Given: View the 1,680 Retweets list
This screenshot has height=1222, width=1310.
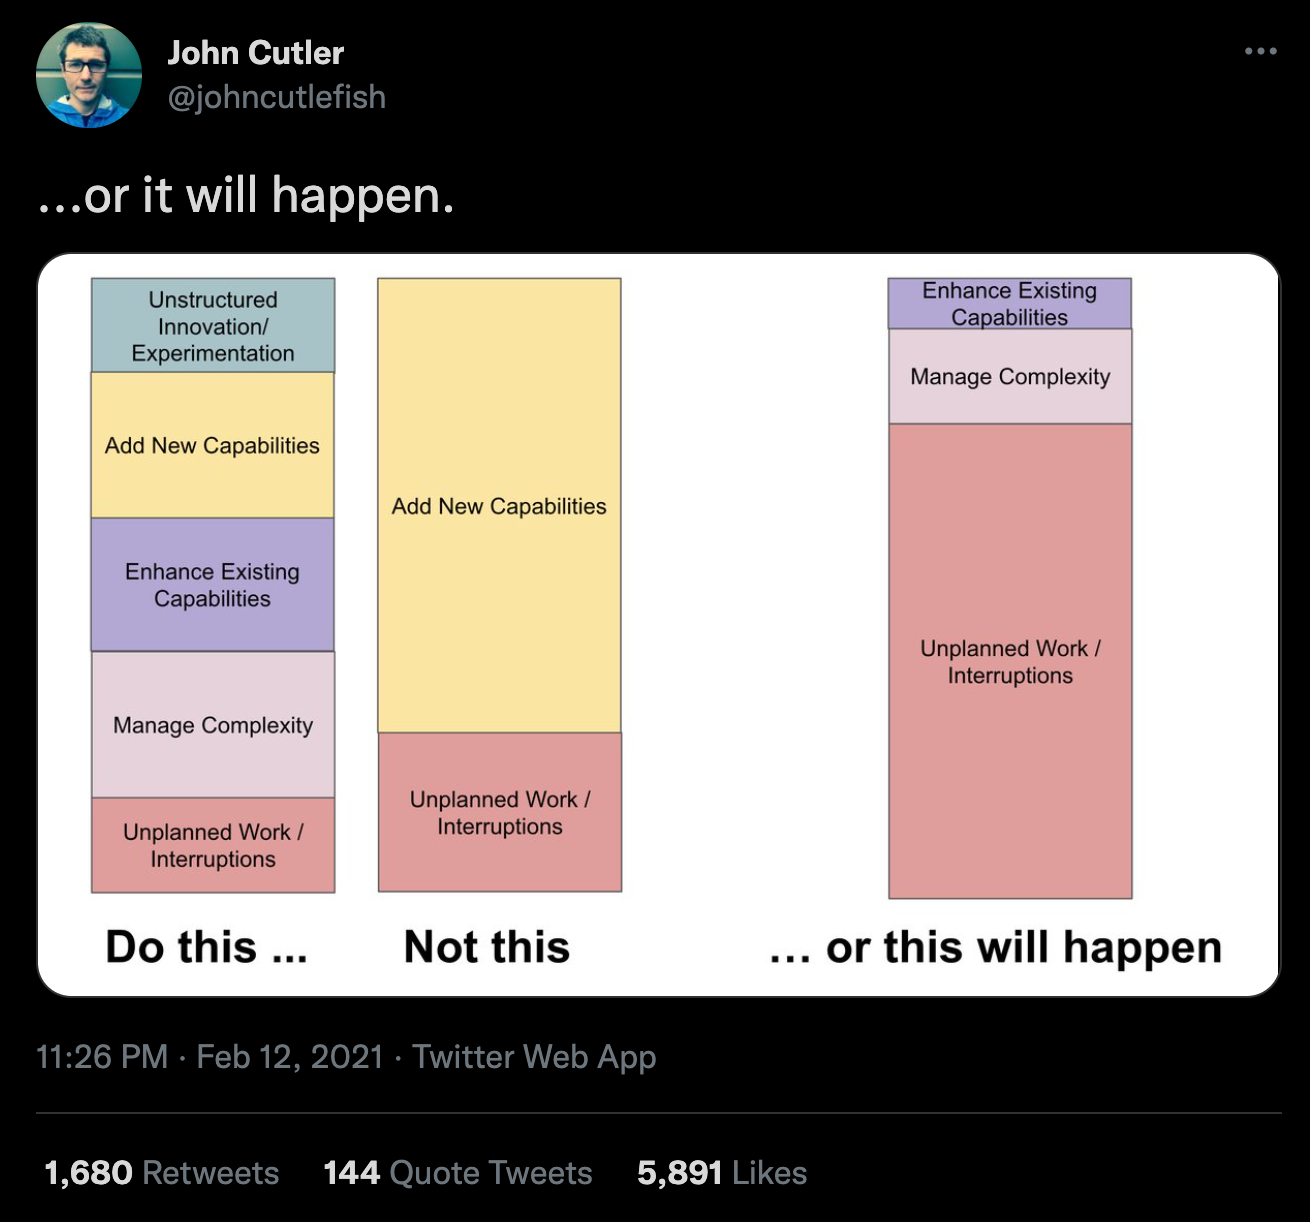Looking at the screenshot, I should pos(162,1172).
